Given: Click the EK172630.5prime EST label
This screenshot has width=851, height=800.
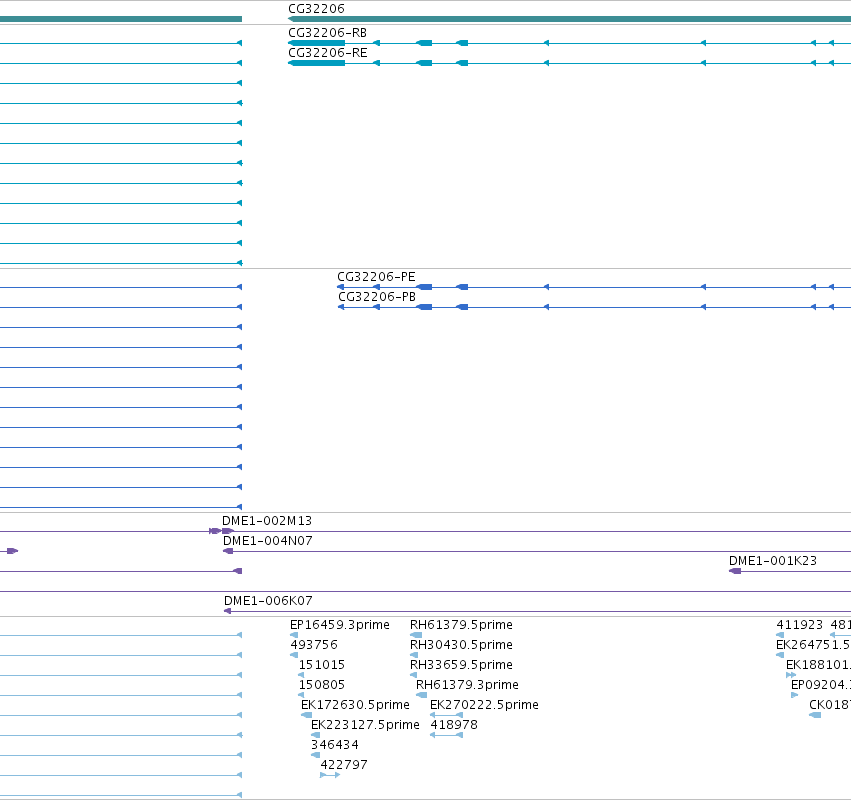Looking at the screenshot, I should [x=355, y=705].
